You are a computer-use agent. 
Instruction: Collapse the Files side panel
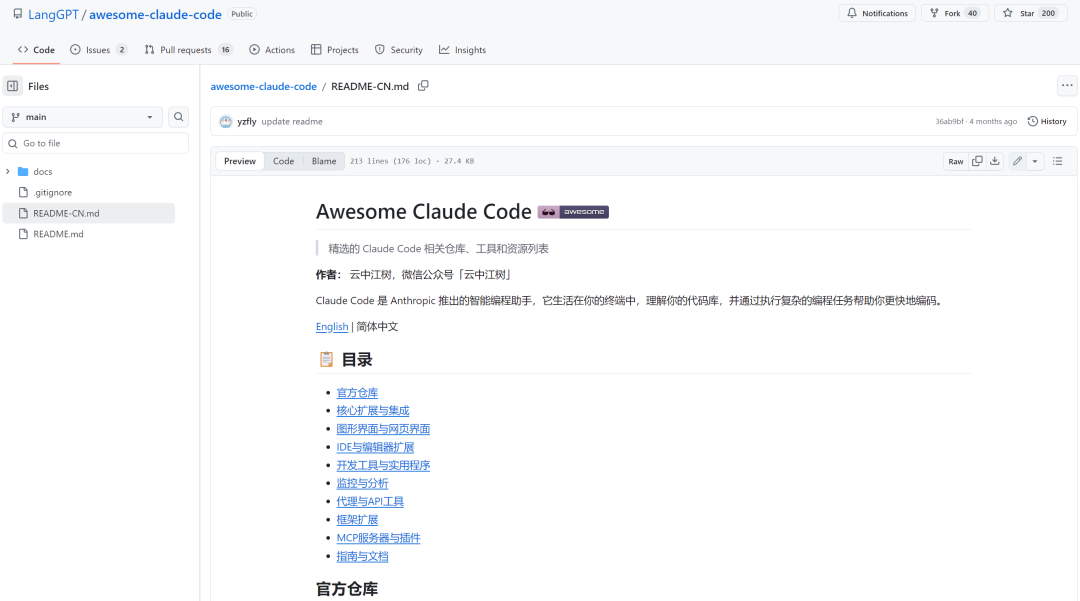point(12,86)
